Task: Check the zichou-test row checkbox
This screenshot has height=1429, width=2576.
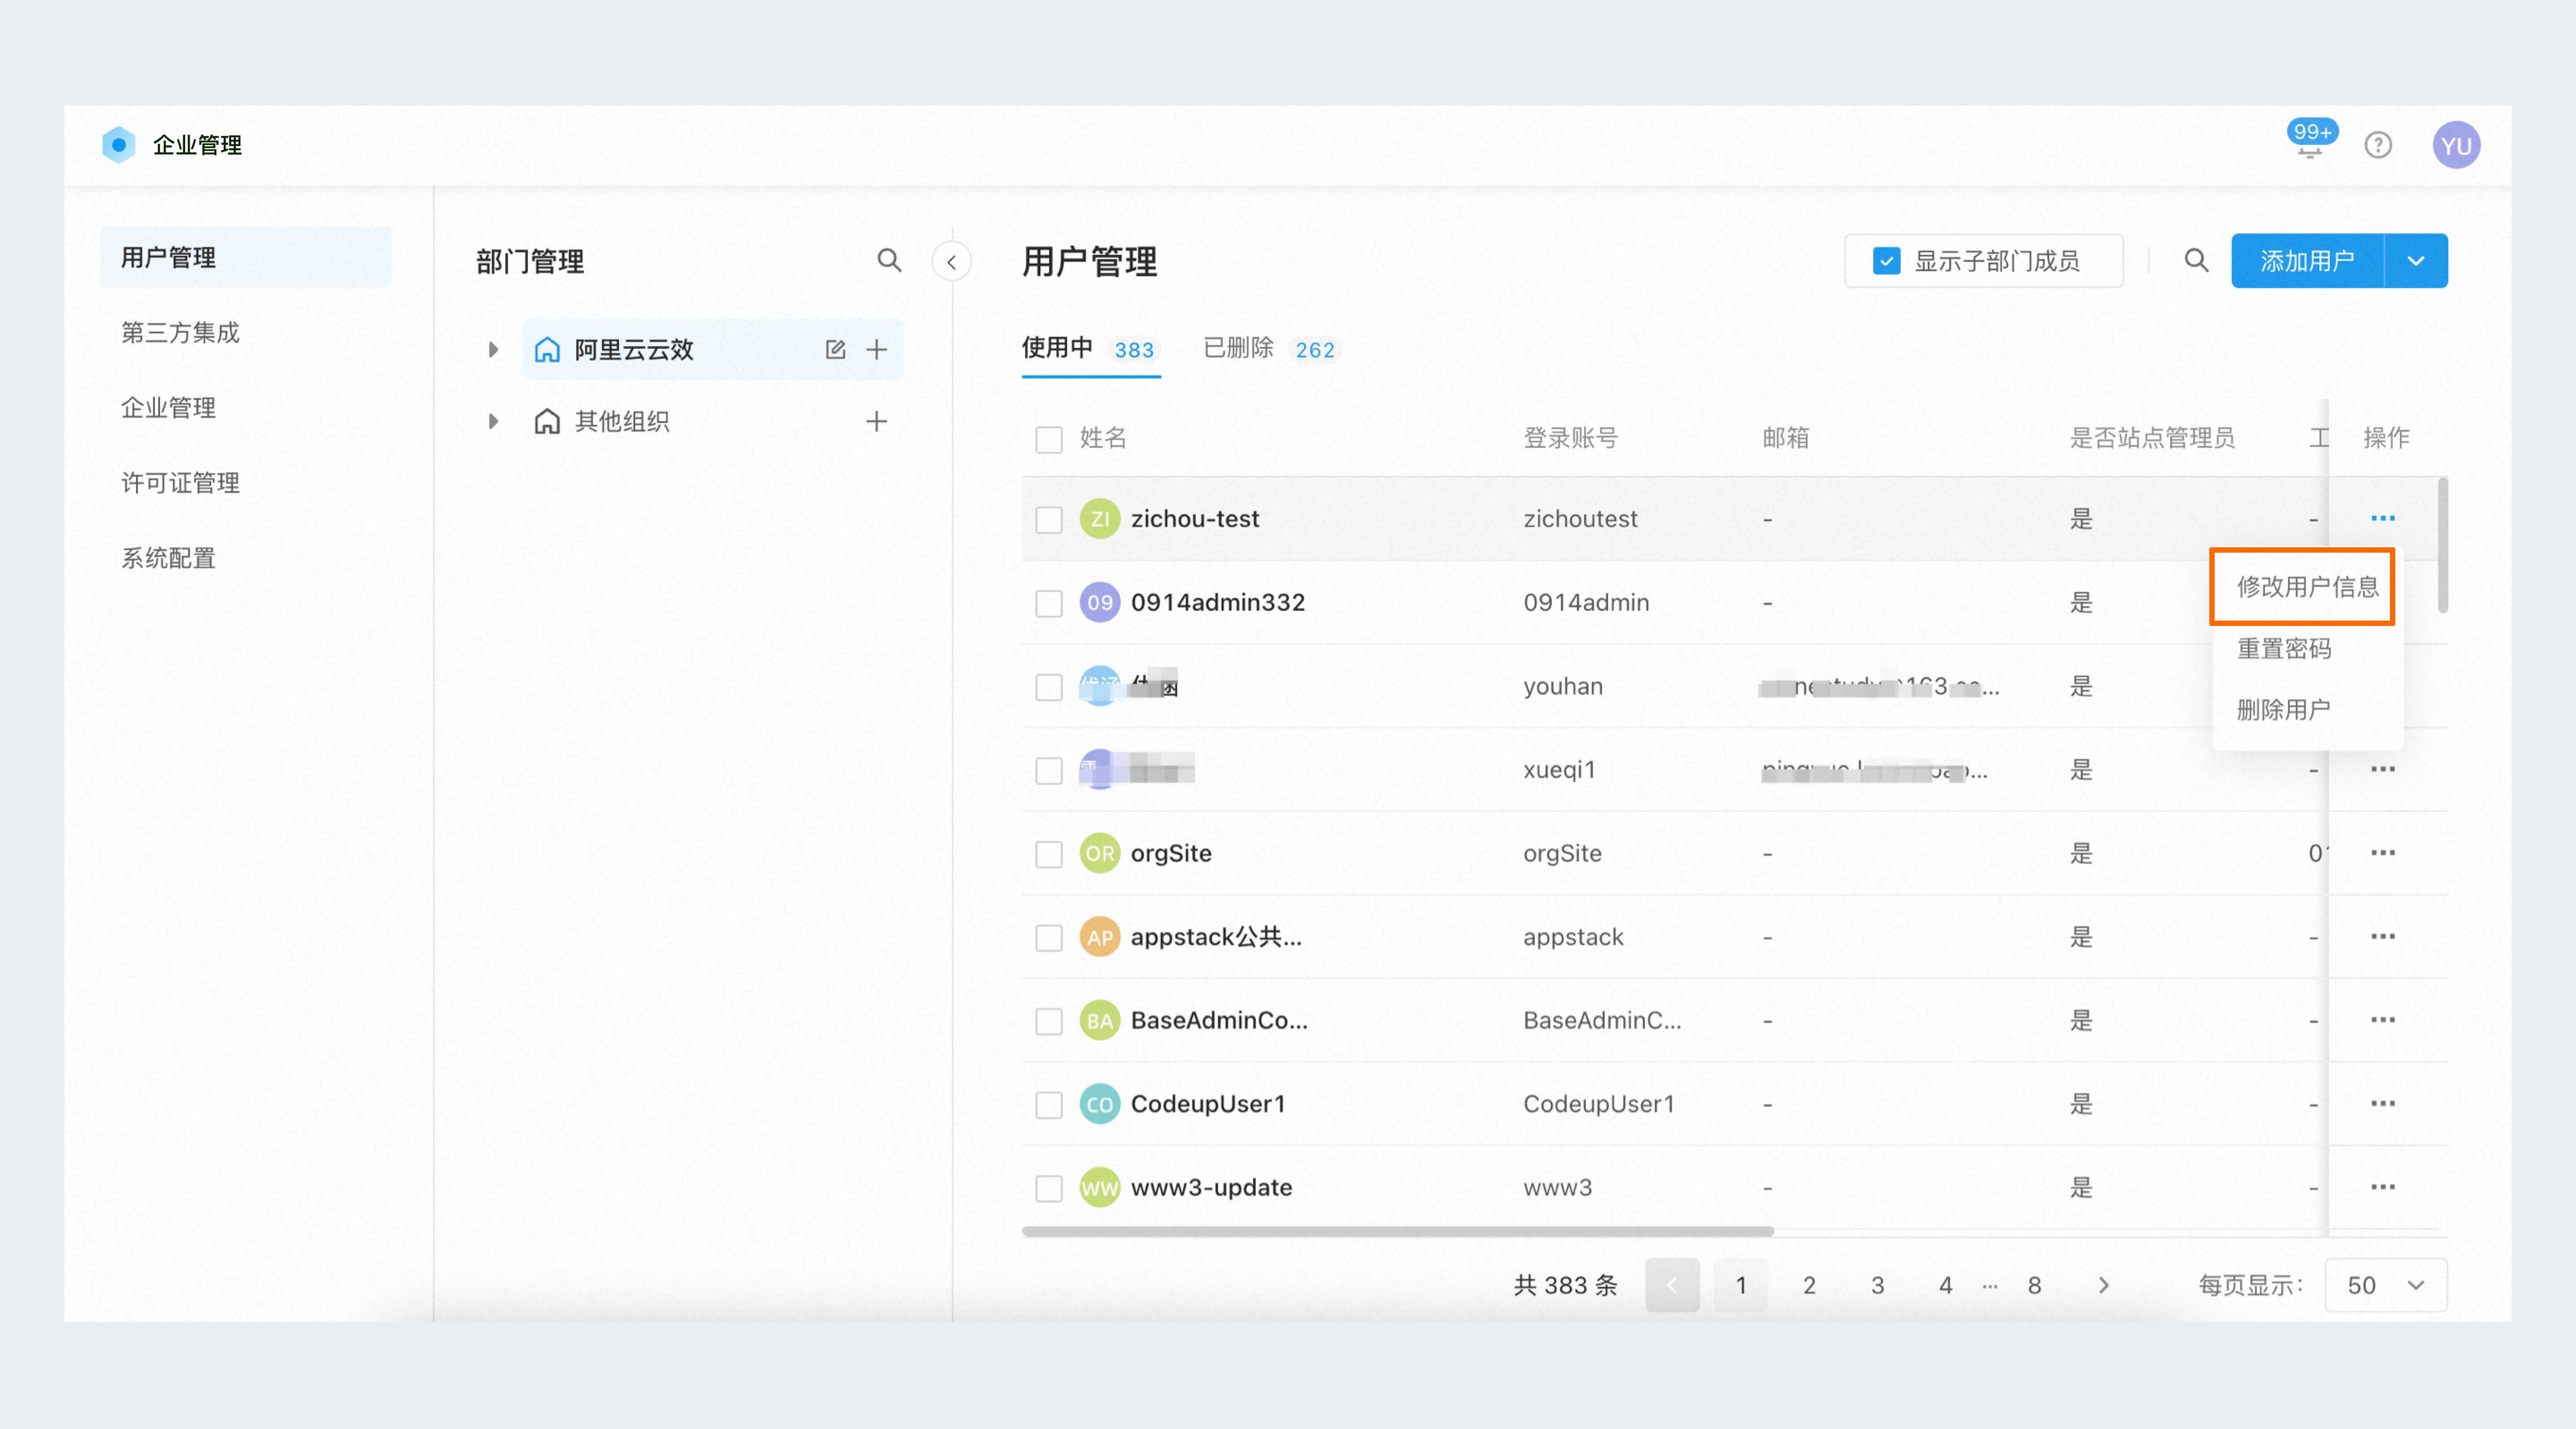Action: (1049, 520)
